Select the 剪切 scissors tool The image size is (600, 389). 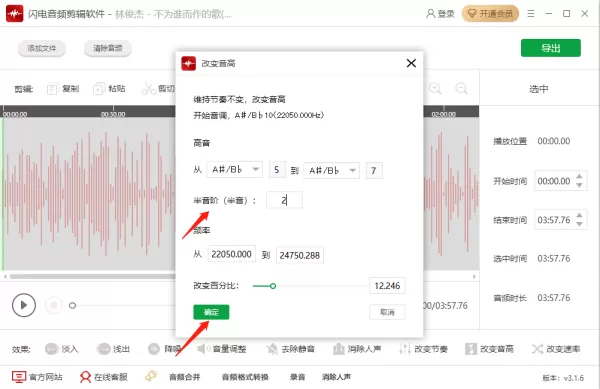click(158, 89)
